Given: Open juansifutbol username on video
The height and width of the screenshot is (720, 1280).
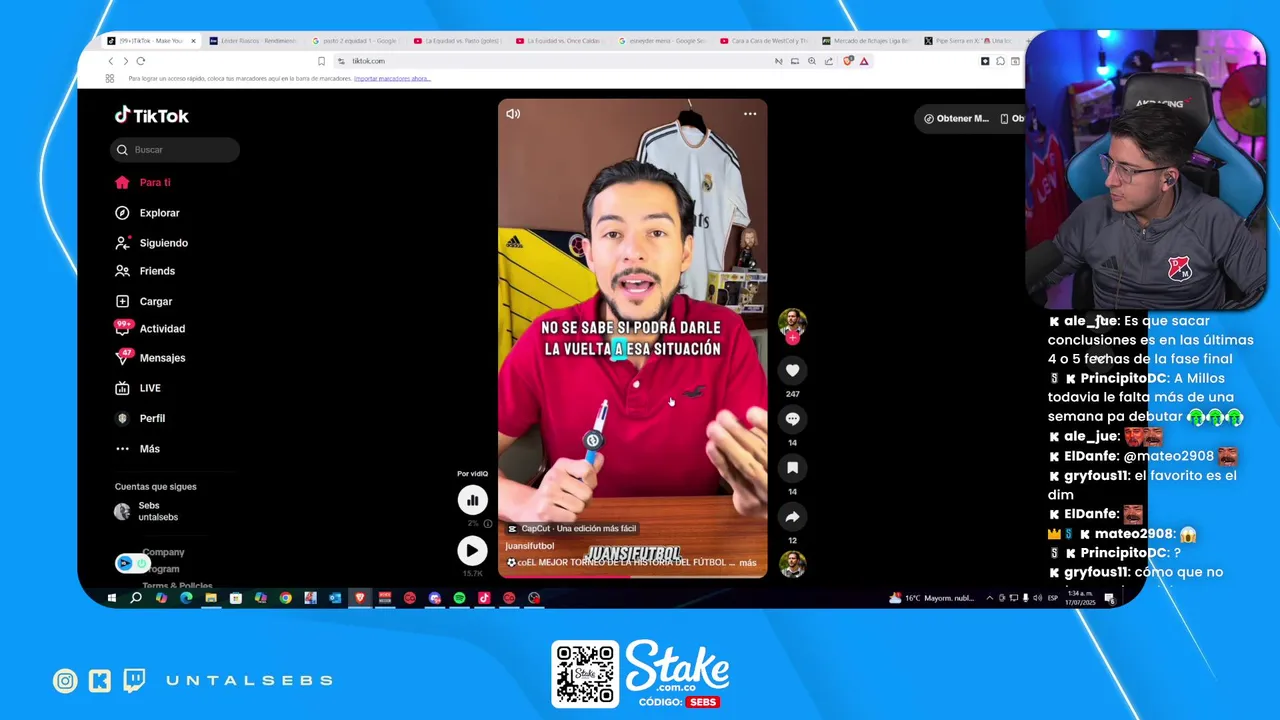Looking at the screenshot, I should pos(530,546).
